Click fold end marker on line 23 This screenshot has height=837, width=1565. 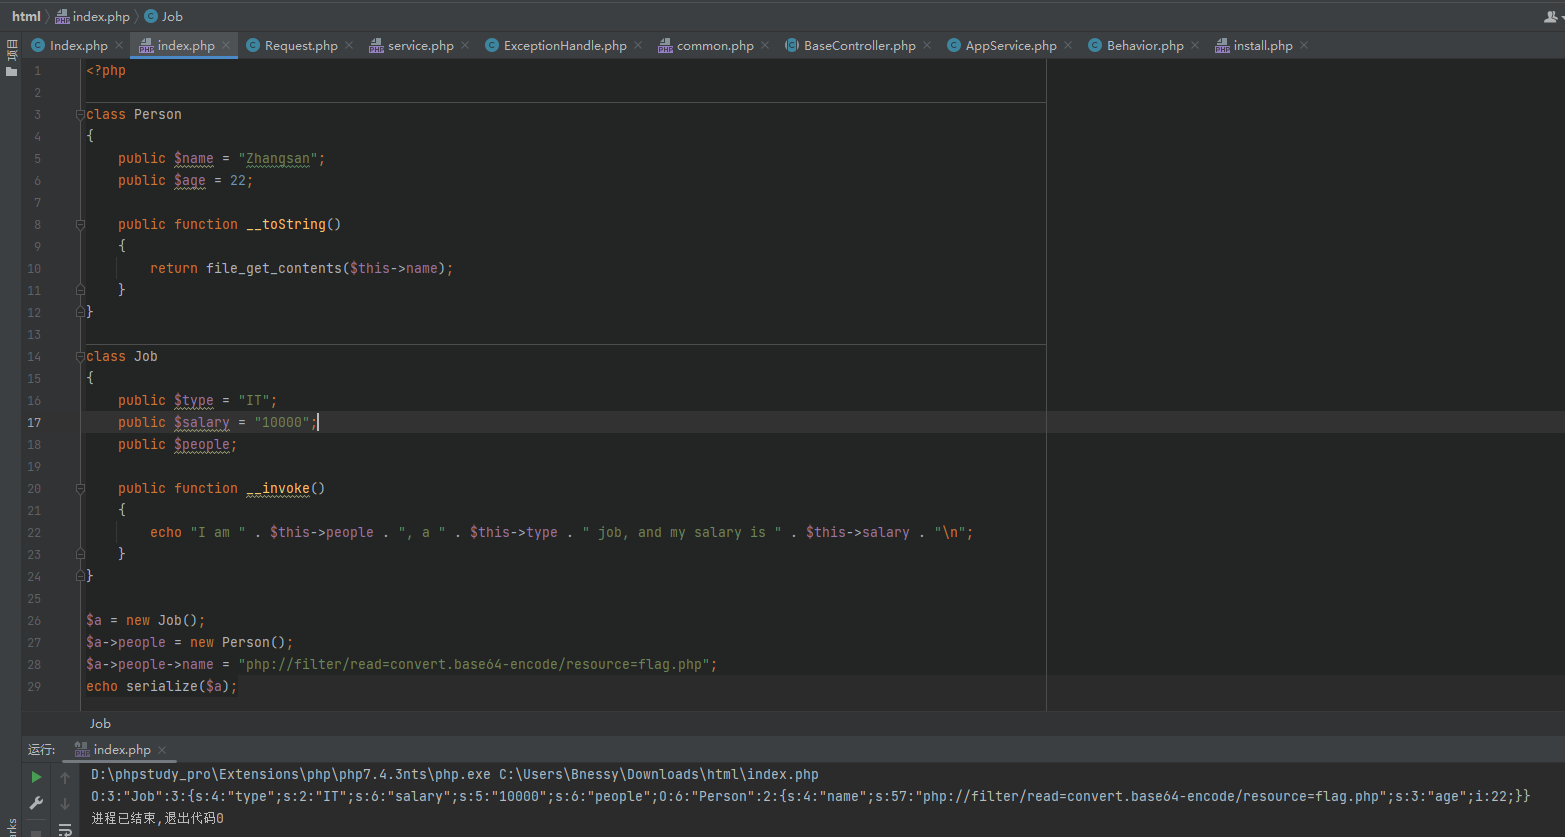tap(80, 554)
